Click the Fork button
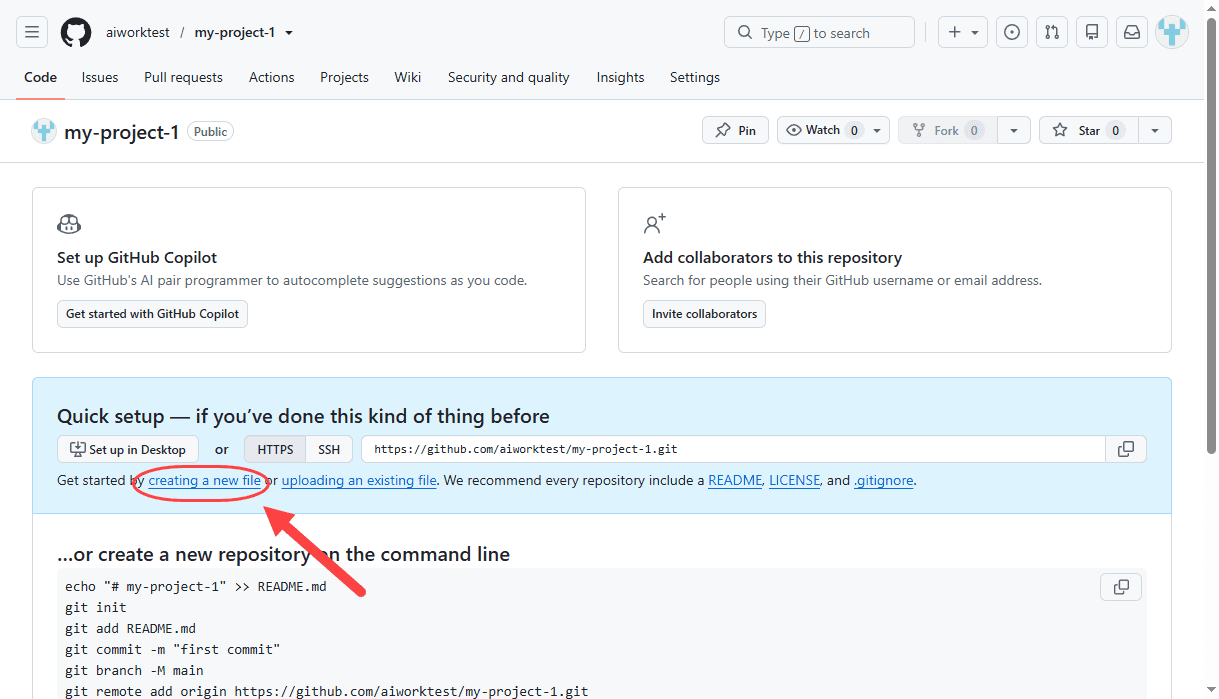1219x699 pixels. pos(948,130)
